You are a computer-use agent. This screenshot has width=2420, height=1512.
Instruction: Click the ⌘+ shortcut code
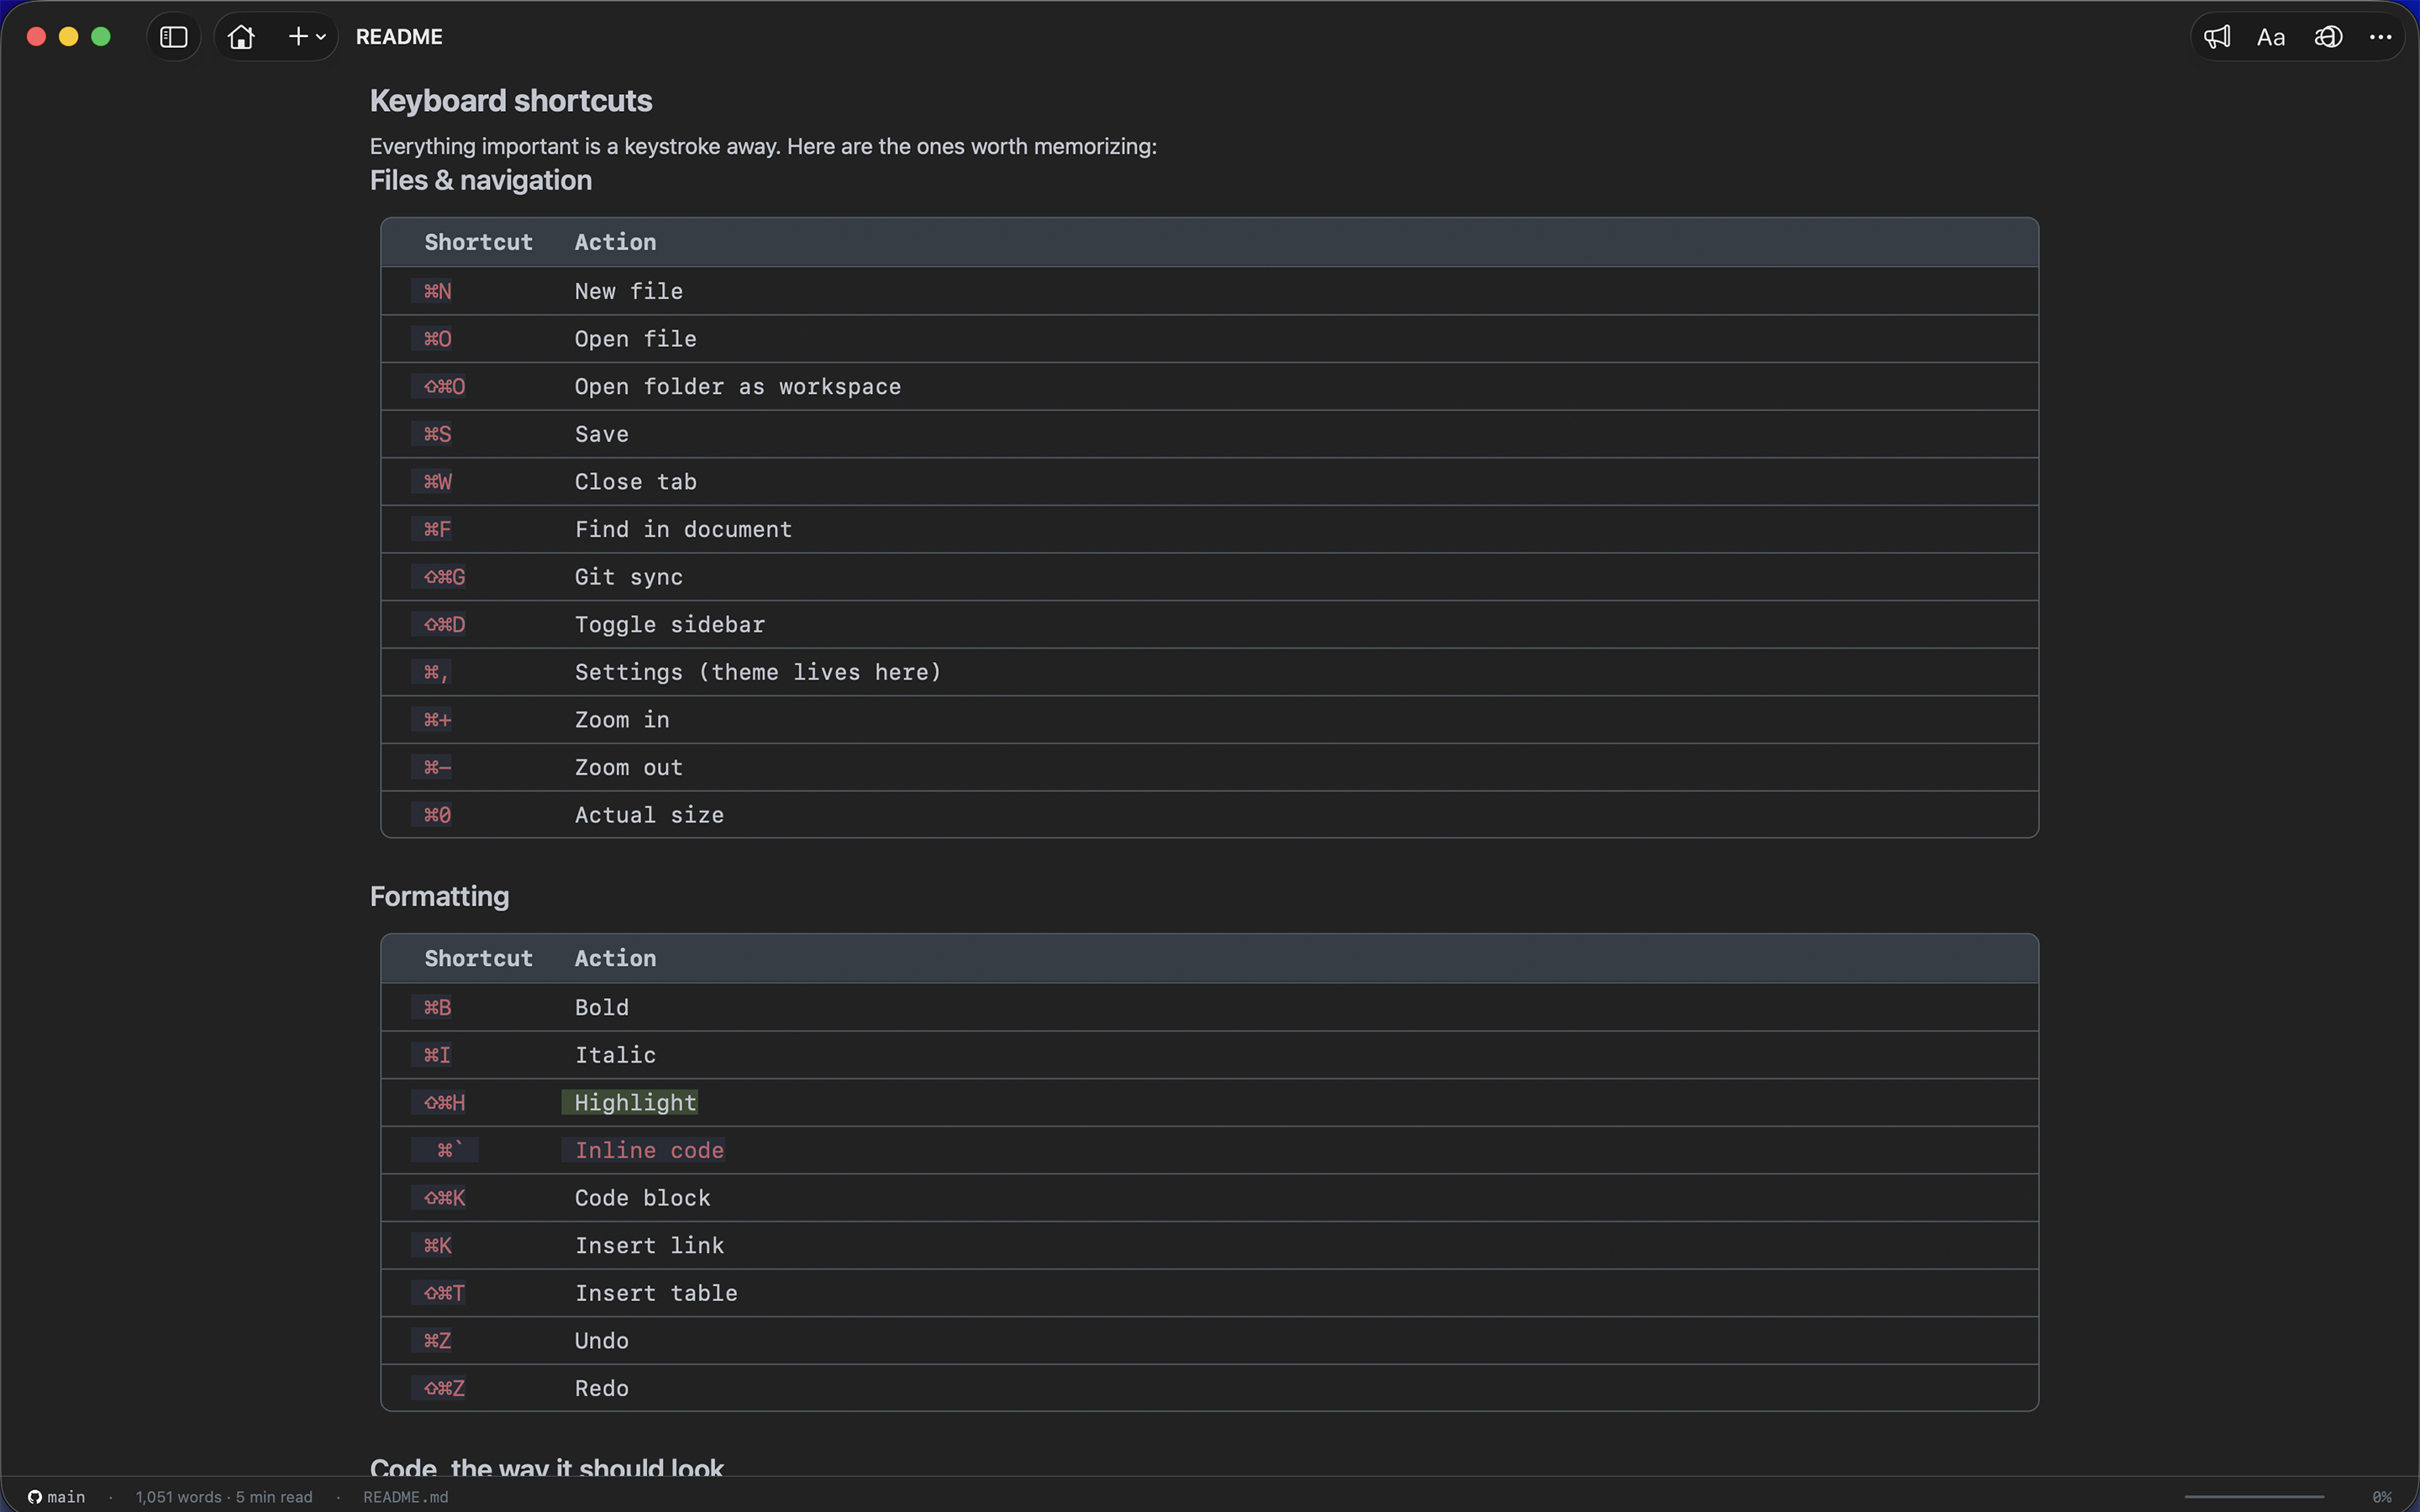tap(437, 720)
